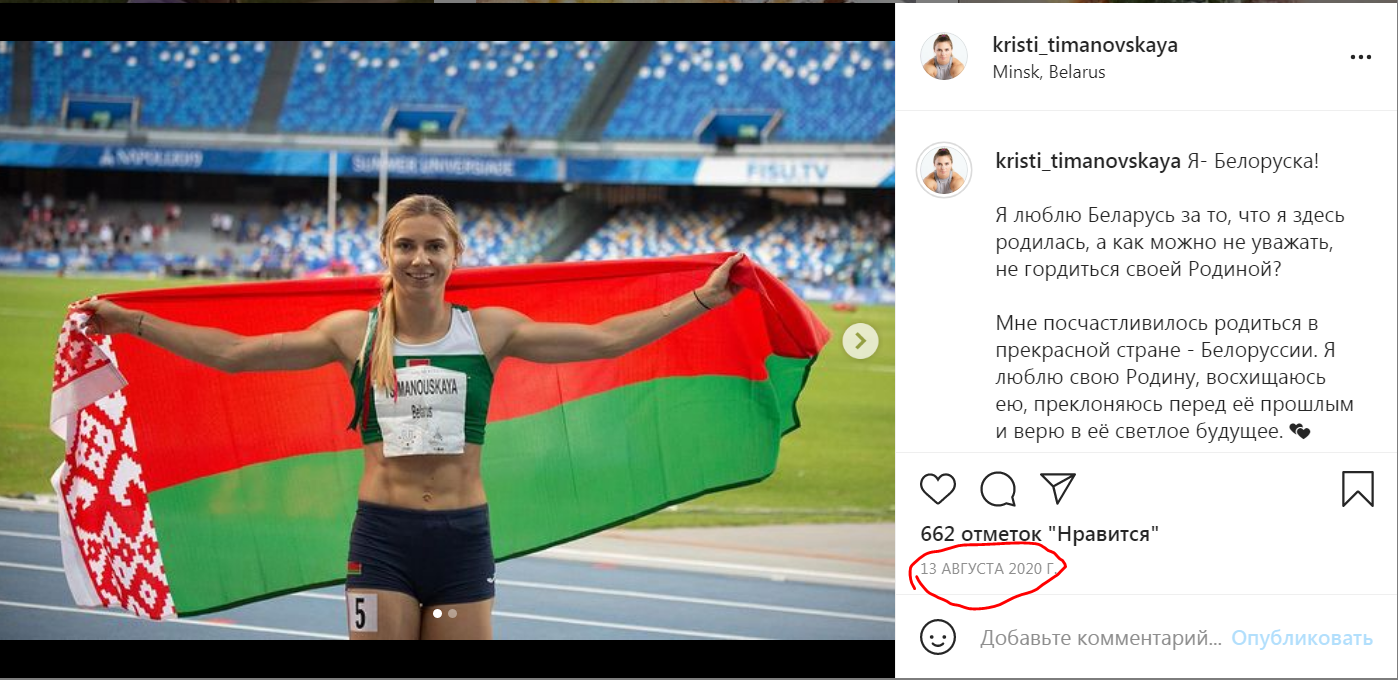The width and height of the screenshot is (1398, 680).
Task: Click the Опубликовать button
Action: click(1302, 638)
